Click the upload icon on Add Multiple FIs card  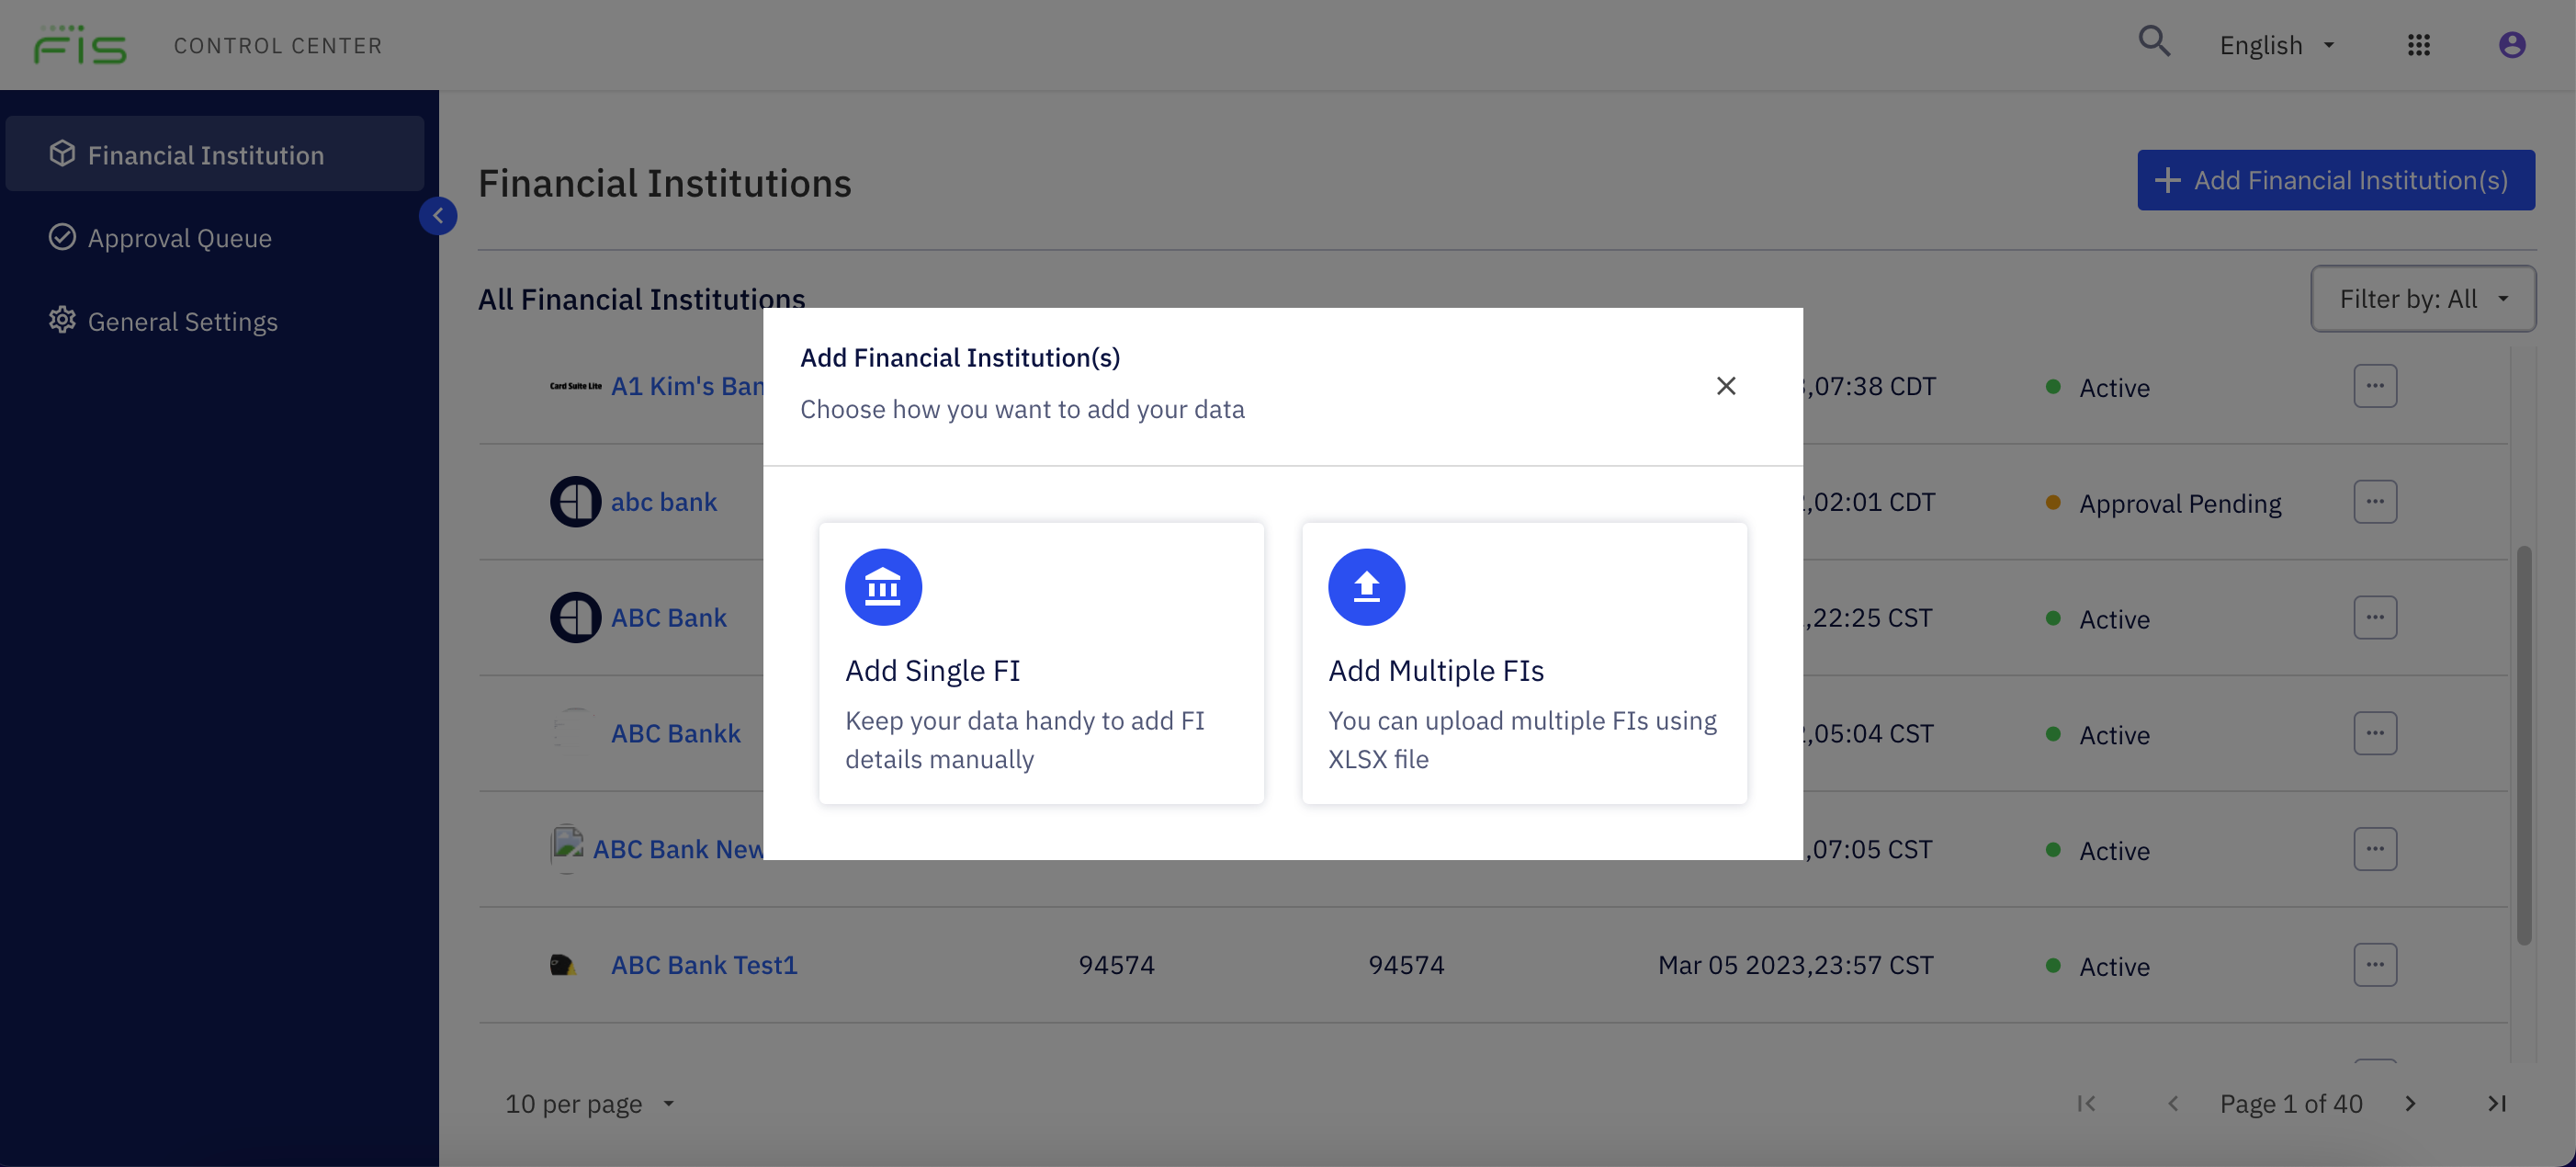tap(1365, 587)
